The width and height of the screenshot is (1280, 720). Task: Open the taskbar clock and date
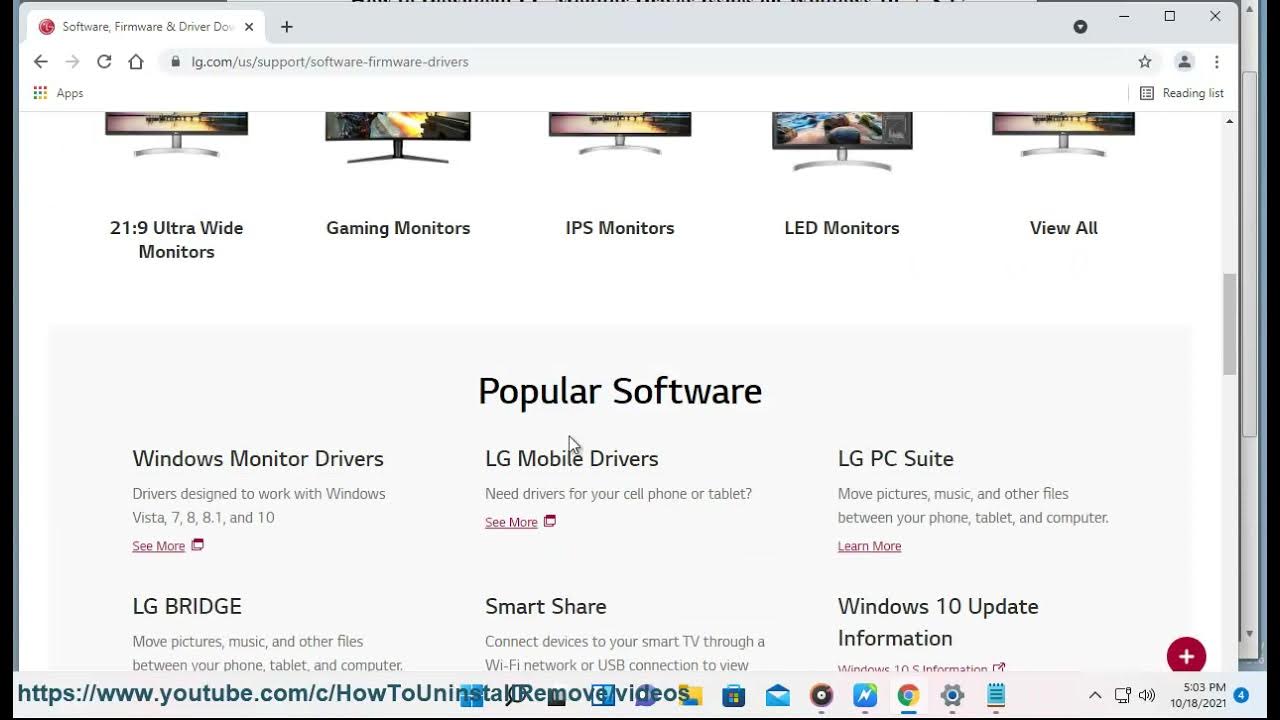1197,695
